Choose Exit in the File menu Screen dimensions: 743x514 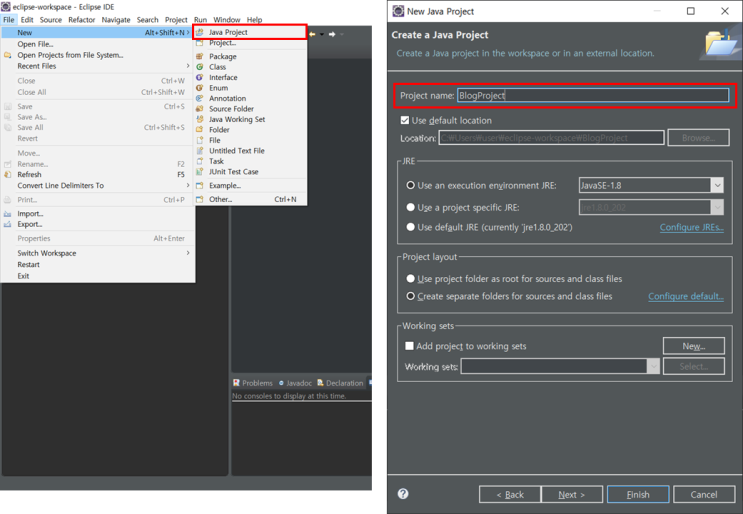coord(23,276)
